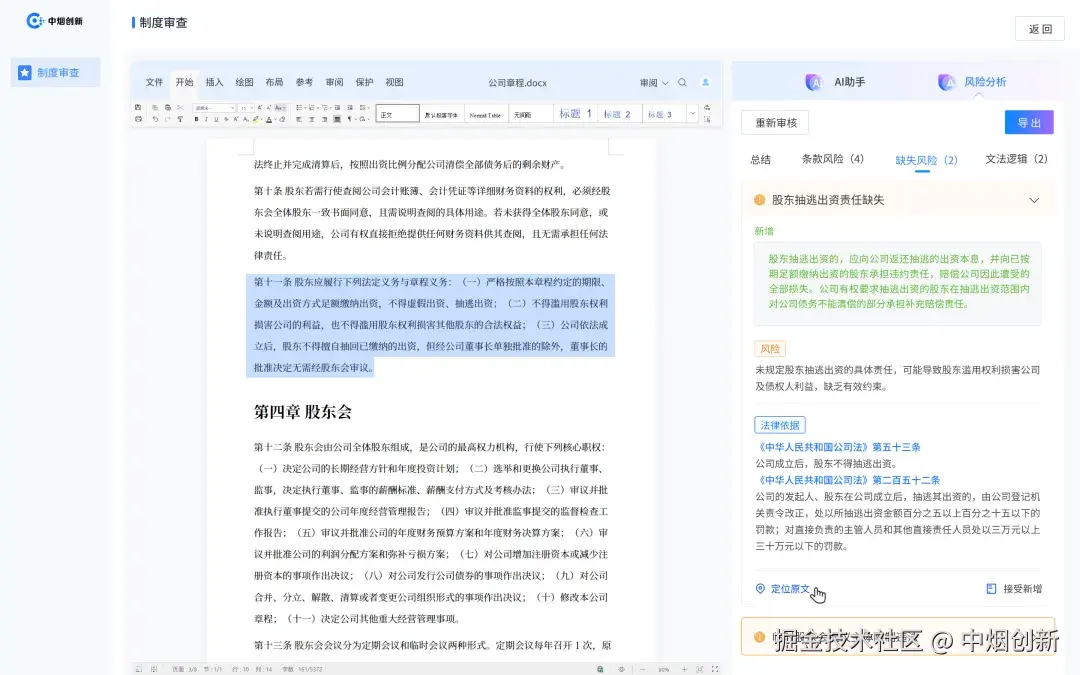Open the 插入 ribbon tab
The width and height of the screenshot is (1080, 675).
click(x=214, y=83)
